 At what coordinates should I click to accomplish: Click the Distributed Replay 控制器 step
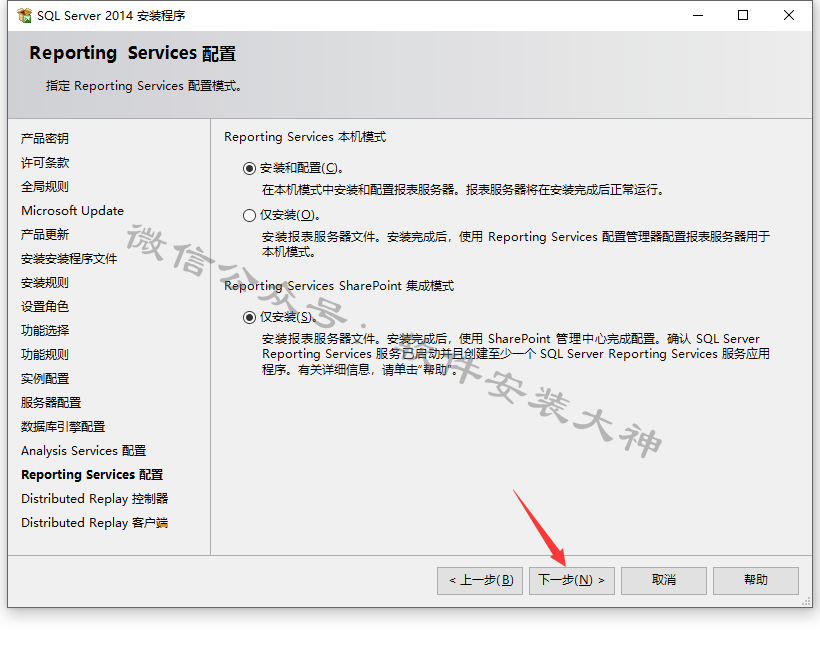click(95, 499)
